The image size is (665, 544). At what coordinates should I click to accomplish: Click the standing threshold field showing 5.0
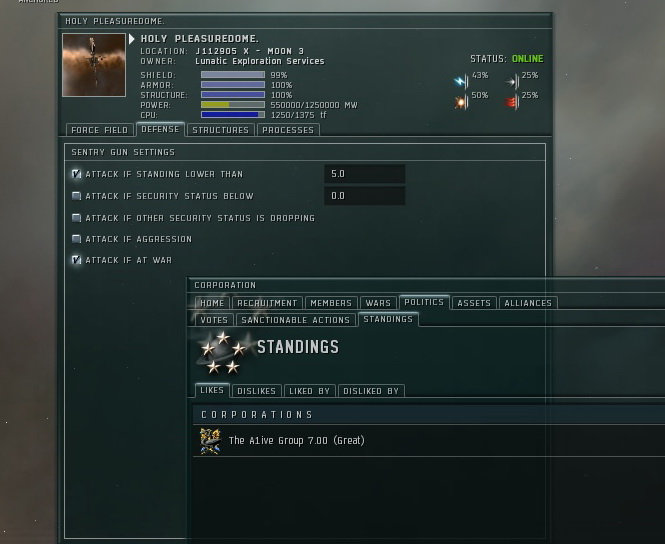tap(365, 174)
